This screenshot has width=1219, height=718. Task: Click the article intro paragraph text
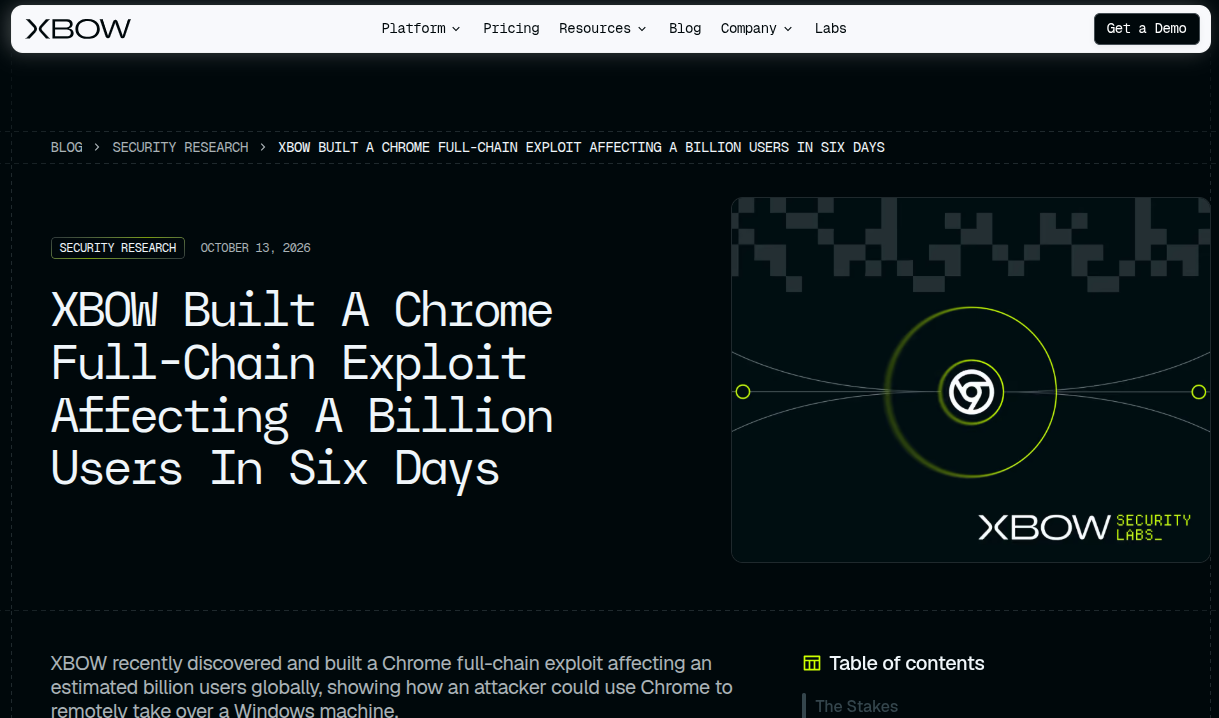tap(392, 687)
